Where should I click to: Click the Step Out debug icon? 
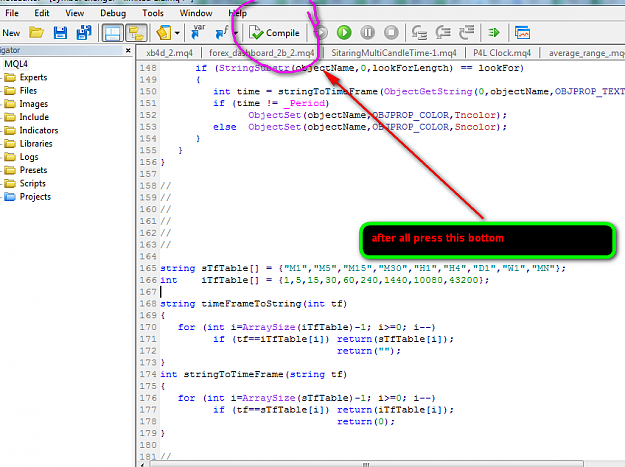point(466,33)
